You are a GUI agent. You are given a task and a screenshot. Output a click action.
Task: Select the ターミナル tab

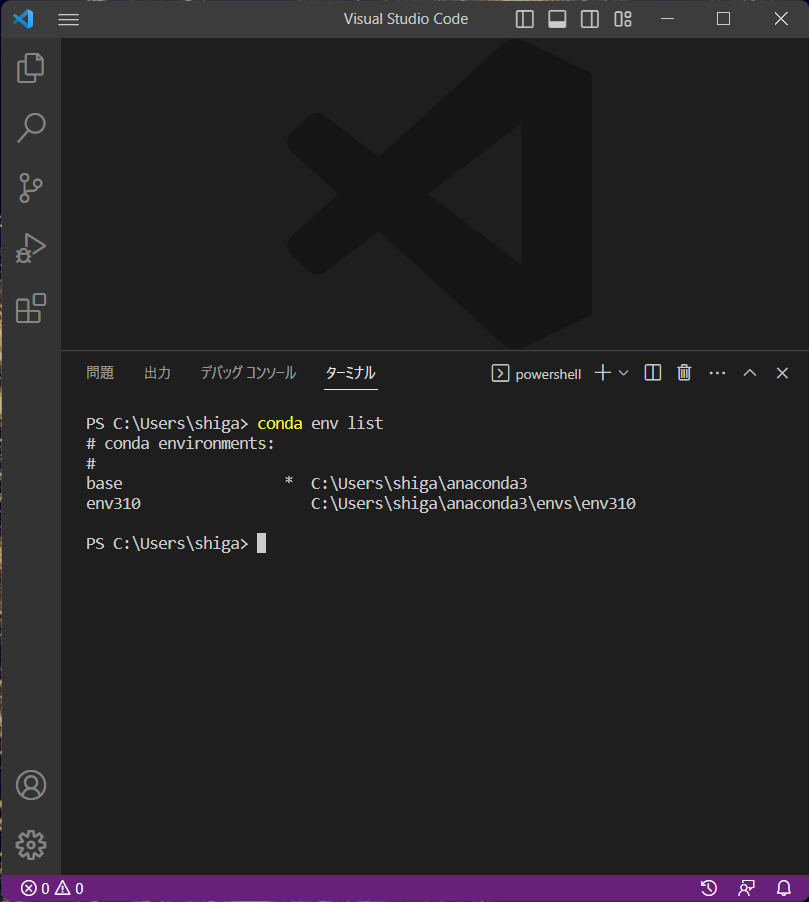(x=350, y=373)
